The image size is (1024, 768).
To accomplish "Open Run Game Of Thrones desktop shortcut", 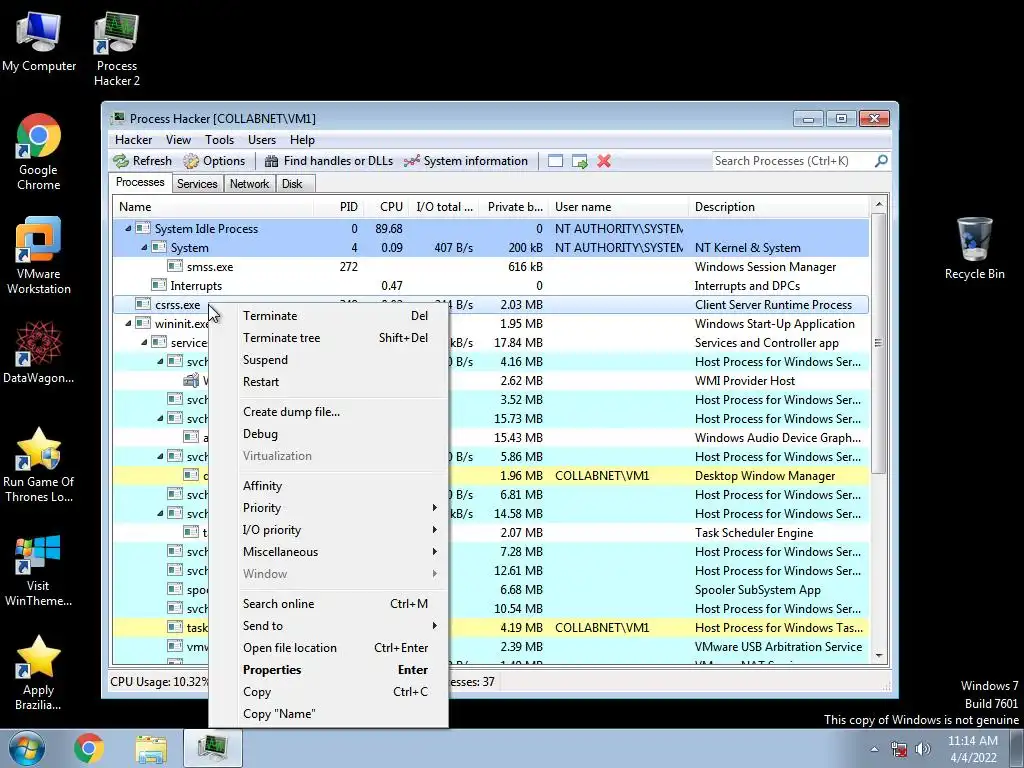I will [39, 464].
